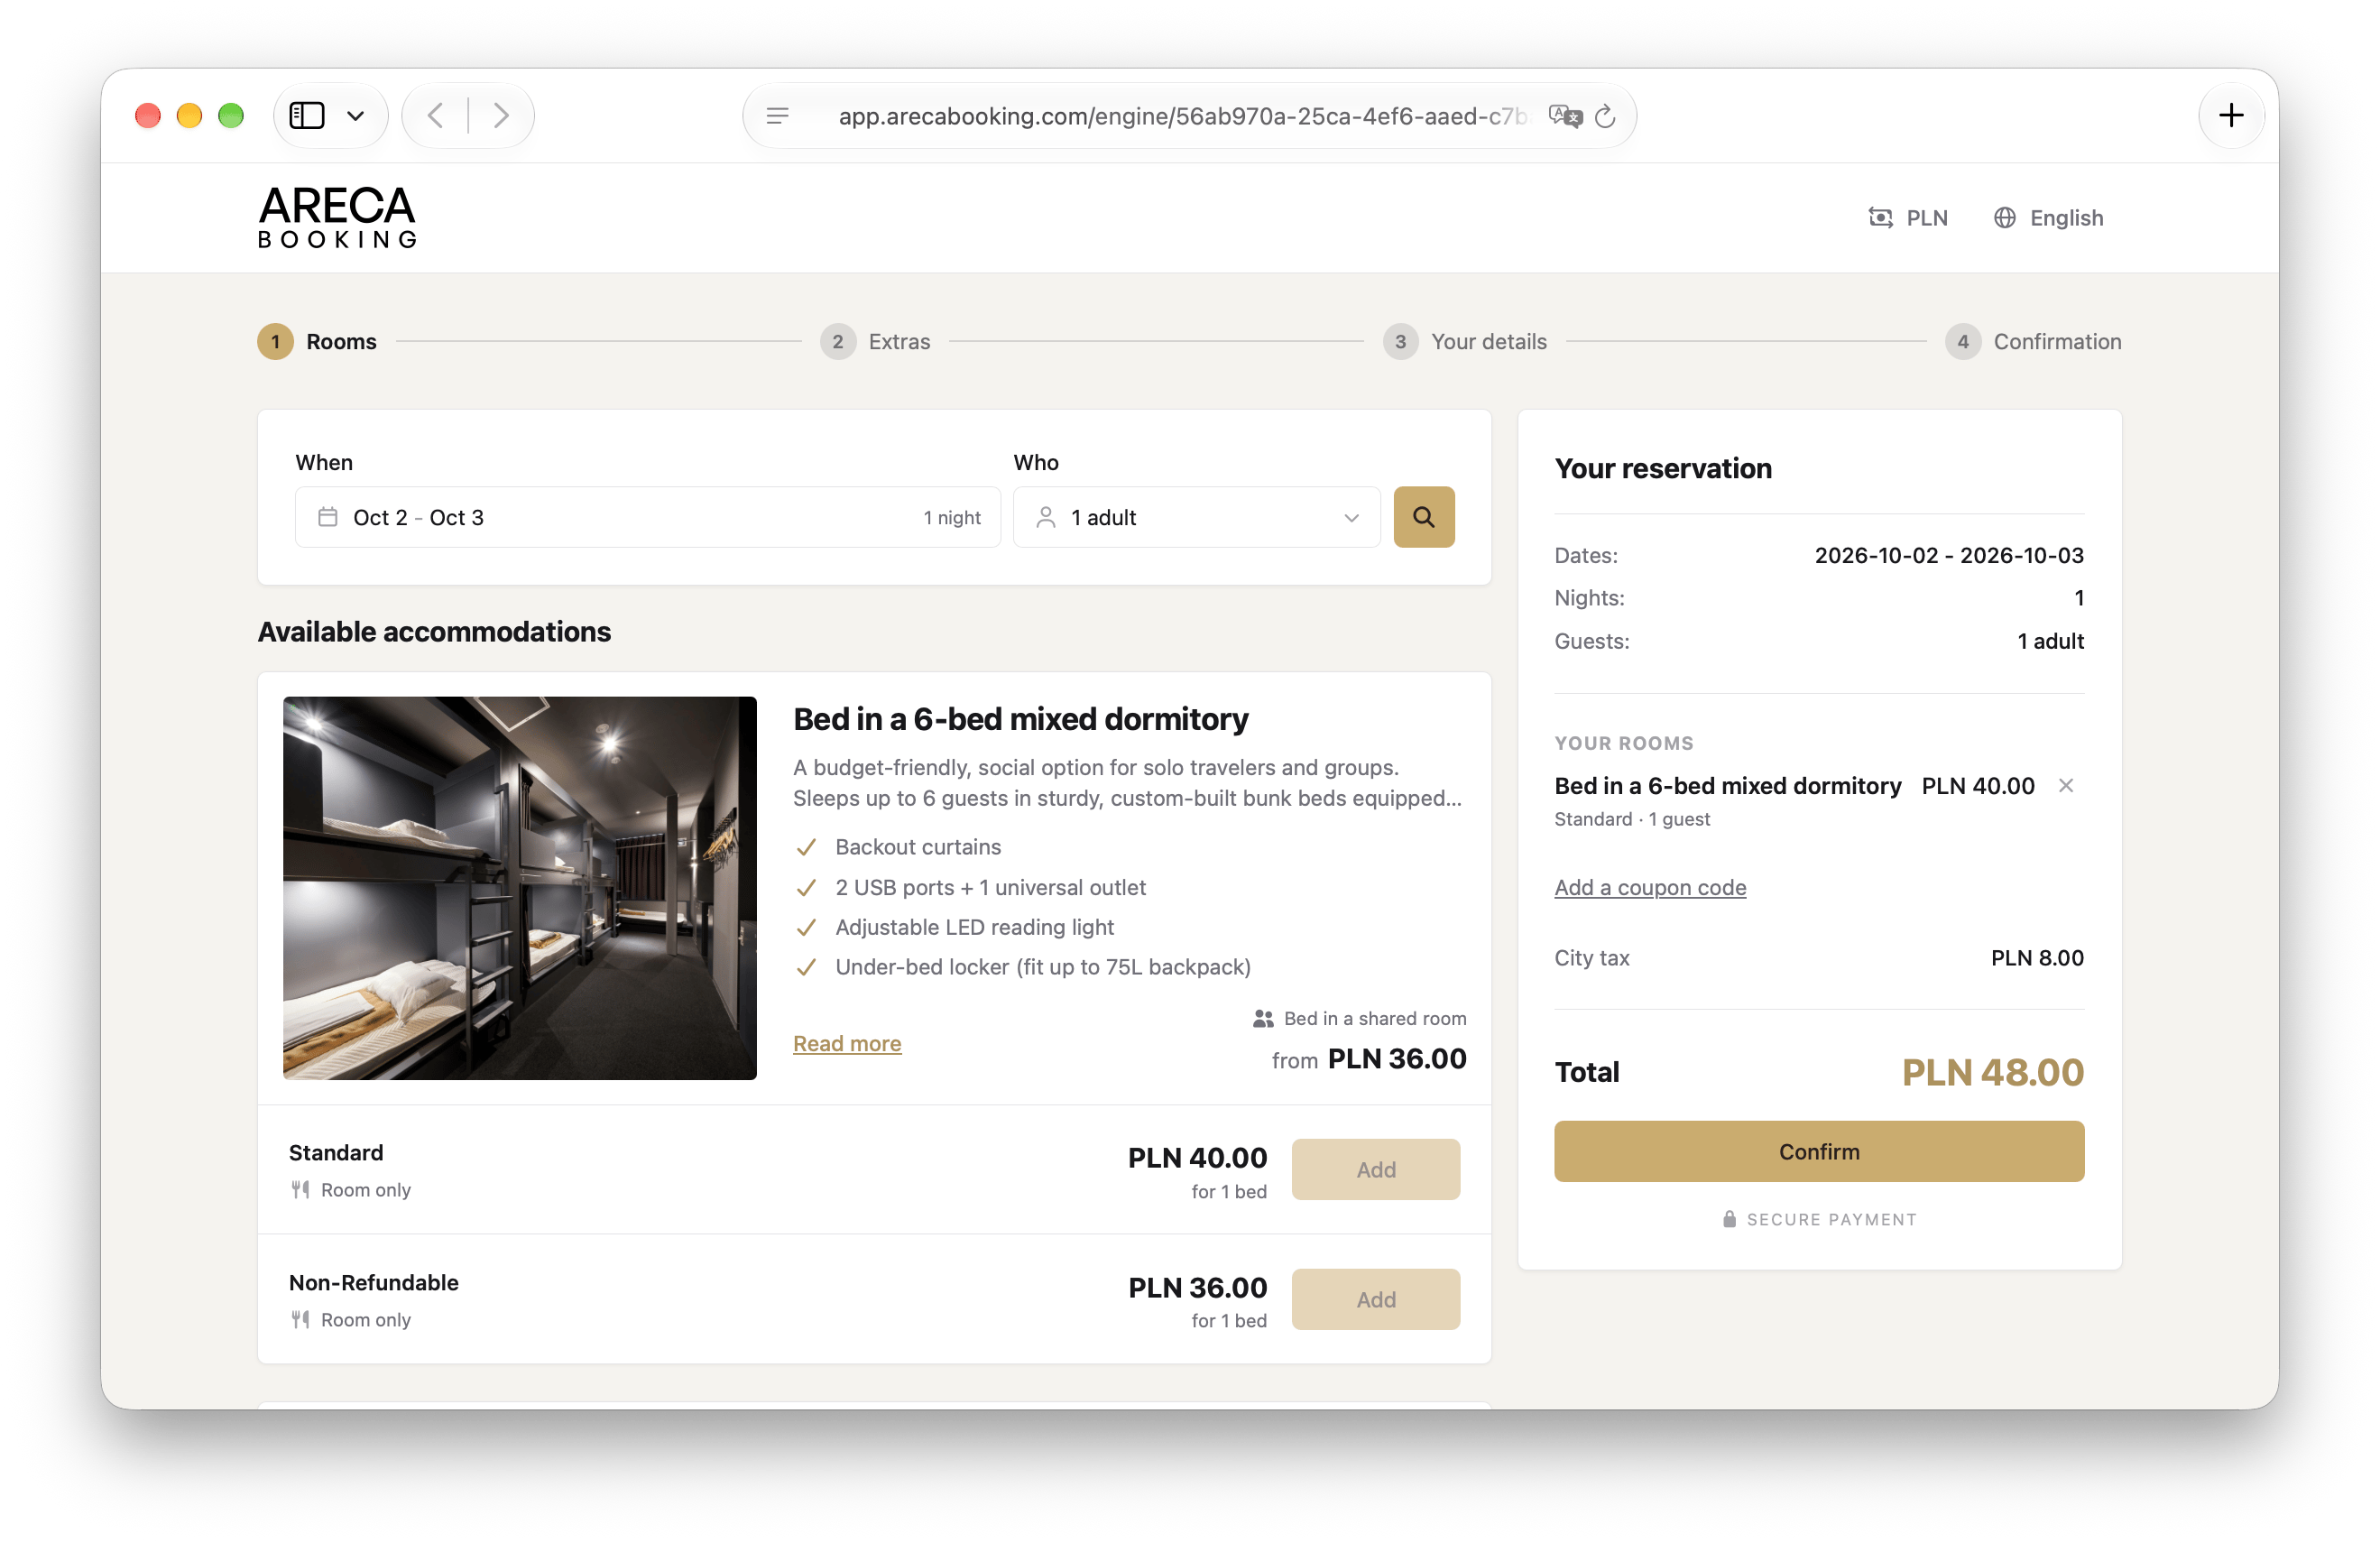Go to the Confirmation step 4
Screen dimensions: 2380x1543
tap(2033, 342)
